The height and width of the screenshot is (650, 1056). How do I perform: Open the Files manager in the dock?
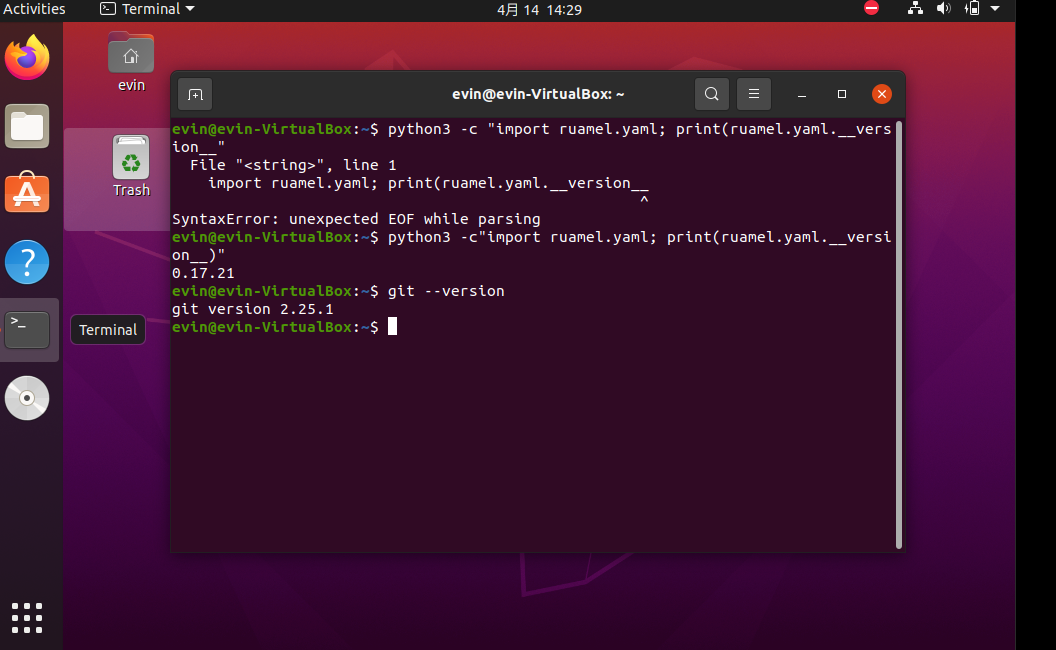[27, 126]
